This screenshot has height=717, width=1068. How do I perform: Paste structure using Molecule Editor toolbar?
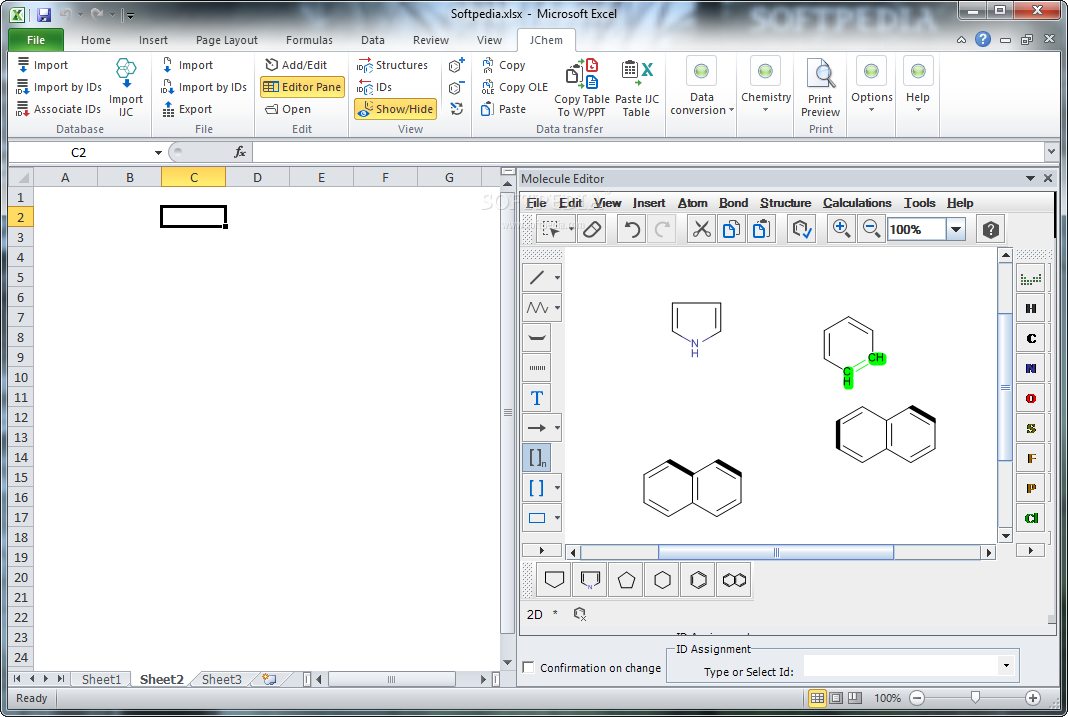click(x=761, y=229)
